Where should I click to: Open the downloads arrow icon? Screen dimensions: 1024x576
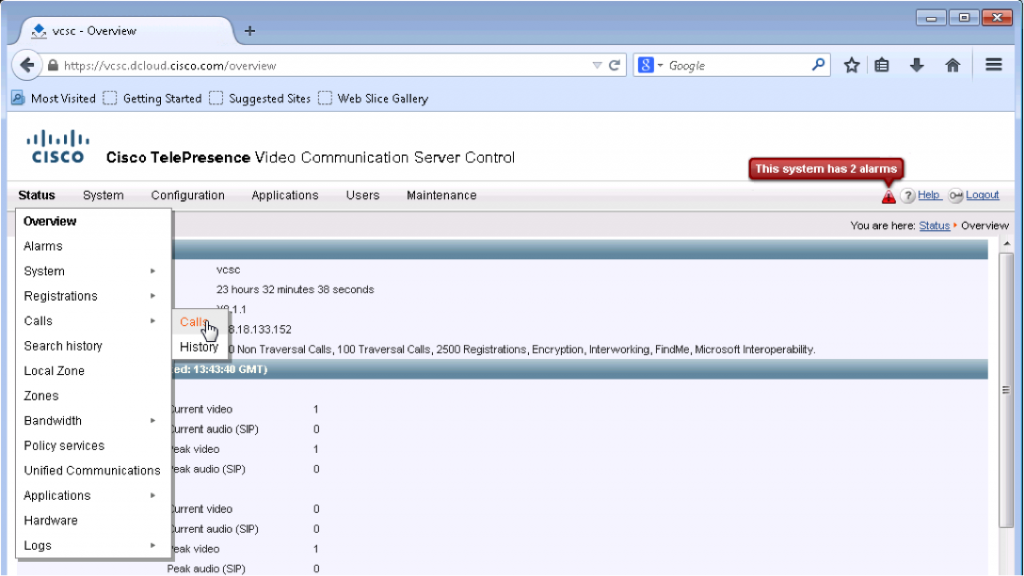pyautogui.click(x=917, y=65)
